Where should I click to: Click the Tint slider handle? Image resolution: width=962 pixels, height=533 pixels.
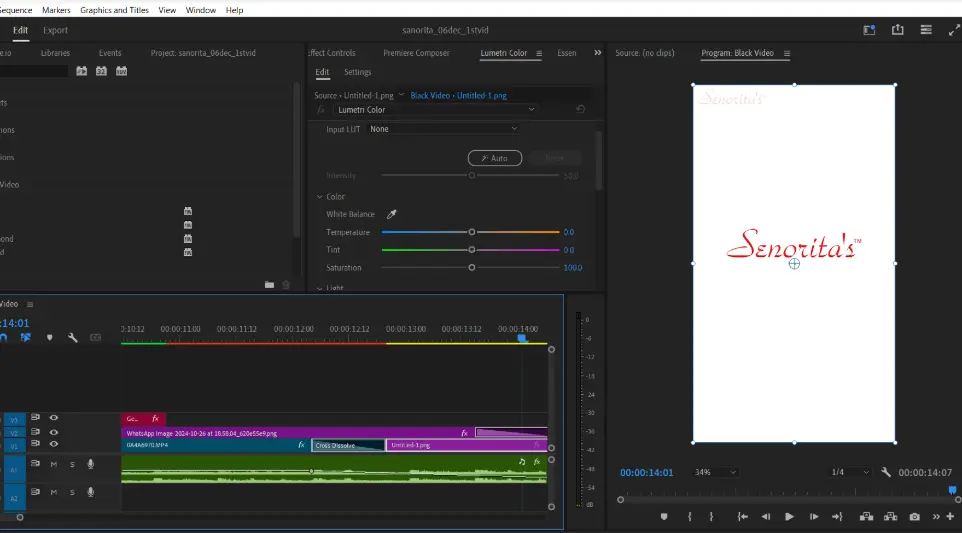(472, 250)
